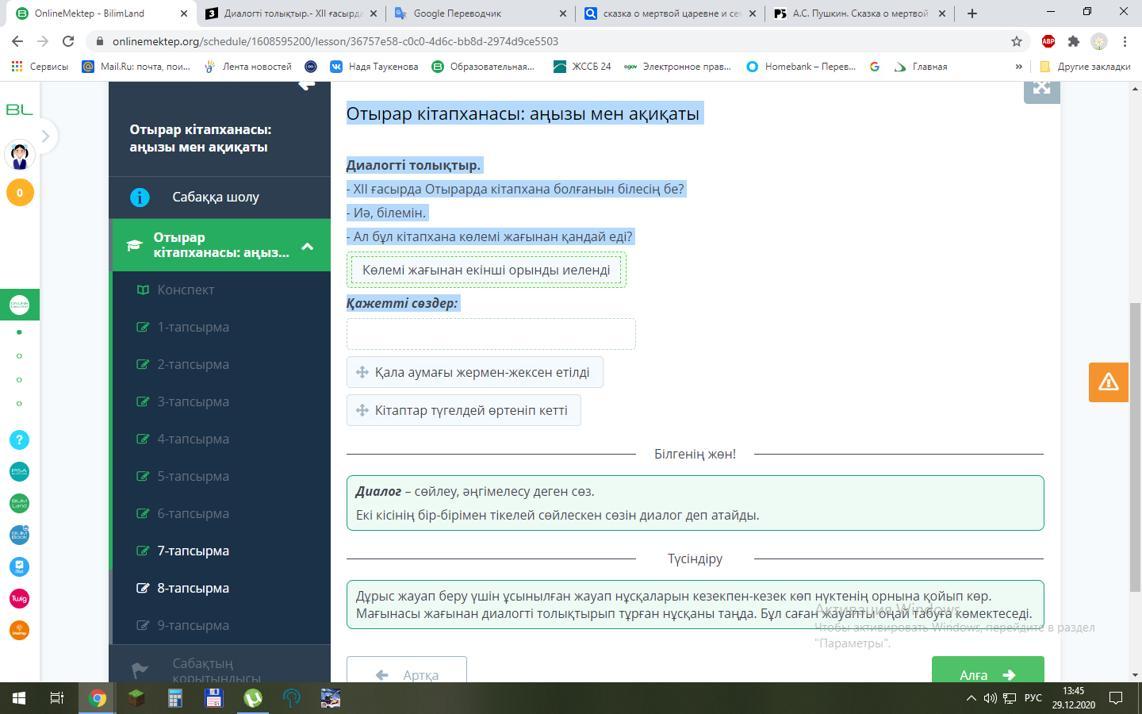Reload the current page
The height and width of the screenshot is (714, 1142).
(x=68, y=42)
